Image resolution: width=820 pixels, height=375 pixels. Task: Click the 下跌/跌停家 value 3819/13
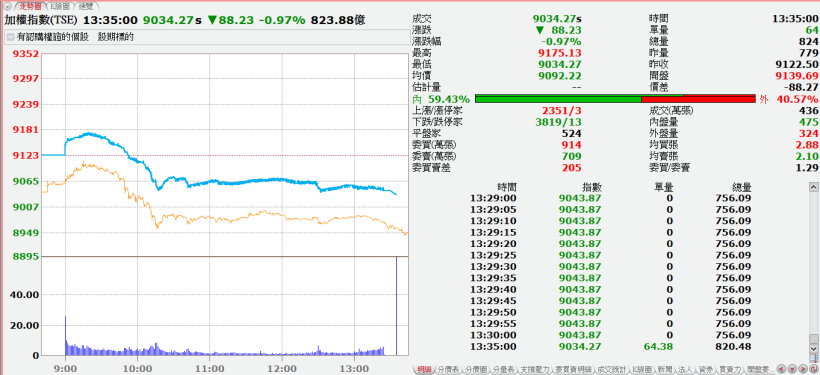[x=559, y=122]
